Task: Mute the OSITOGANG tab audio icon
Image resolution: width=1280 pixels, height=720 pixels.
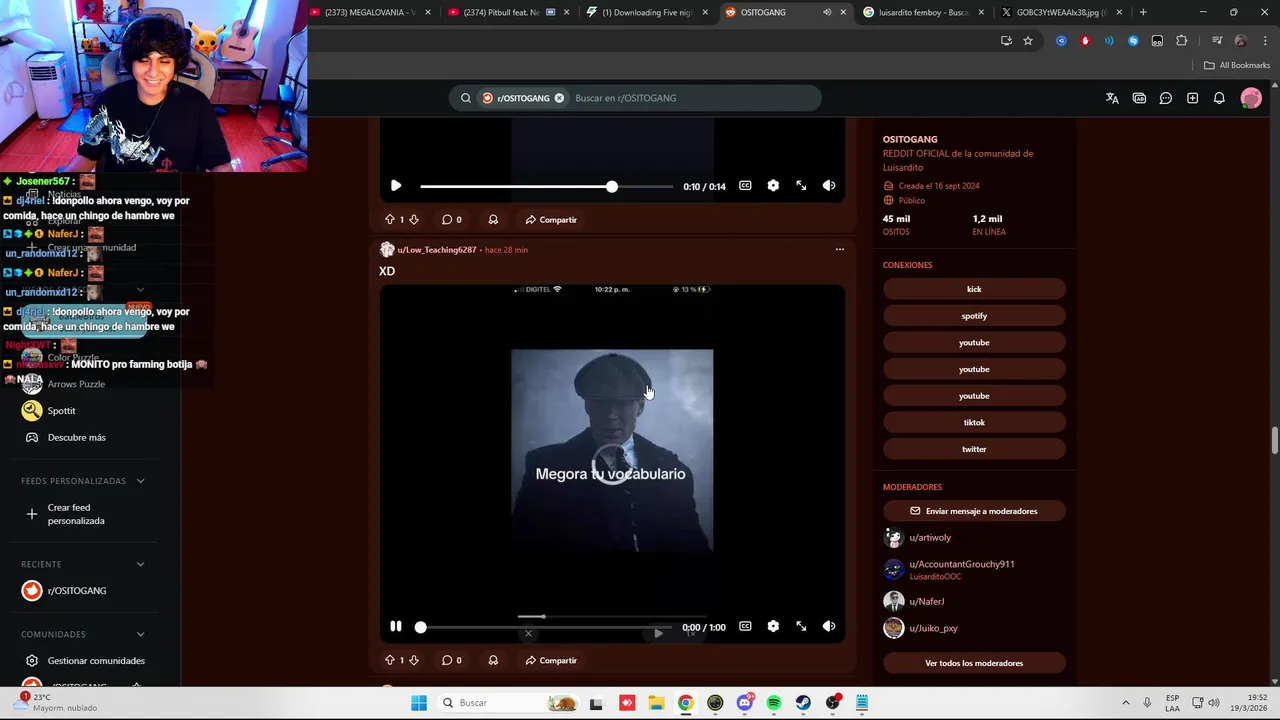Action: [826, 12]
